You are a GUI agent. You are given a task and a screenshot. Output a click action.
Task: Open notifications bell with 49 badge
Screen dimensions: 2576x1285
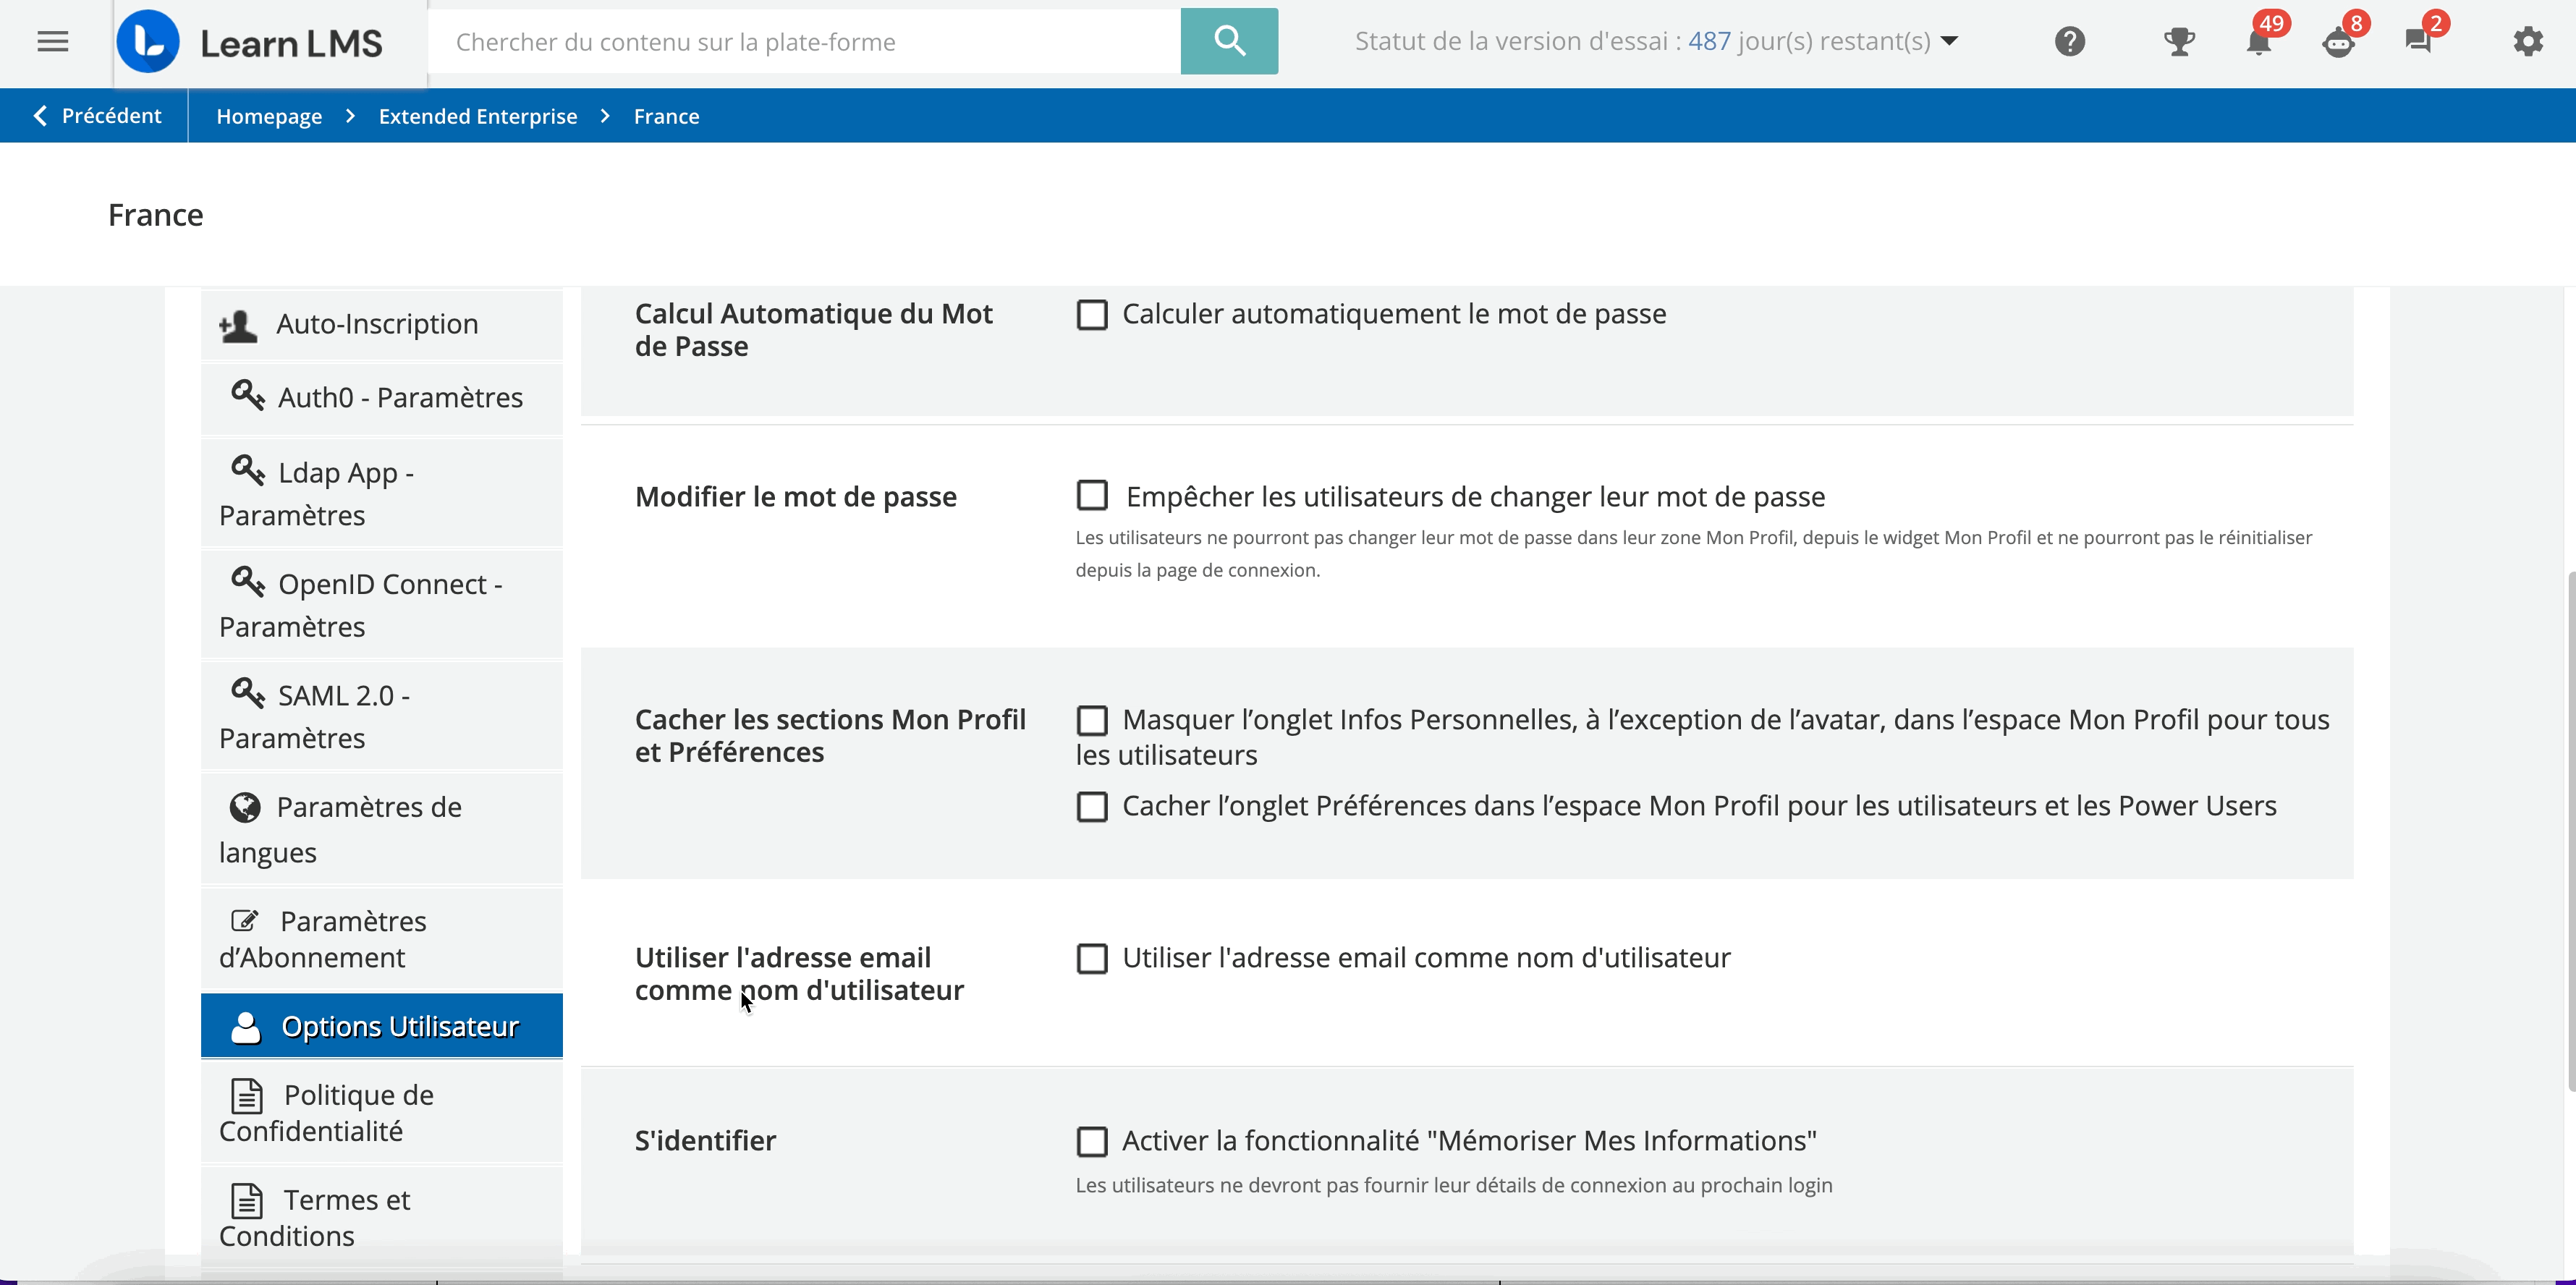click(2259, 42)
